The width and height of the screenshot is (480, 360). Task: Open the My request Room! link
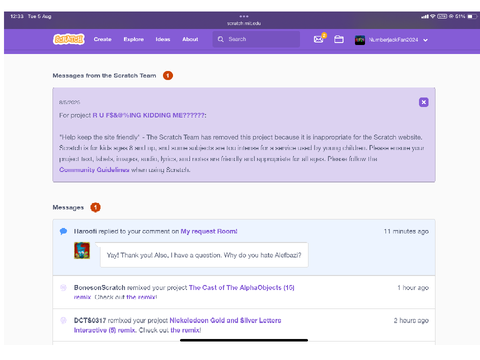click(209, 231)
